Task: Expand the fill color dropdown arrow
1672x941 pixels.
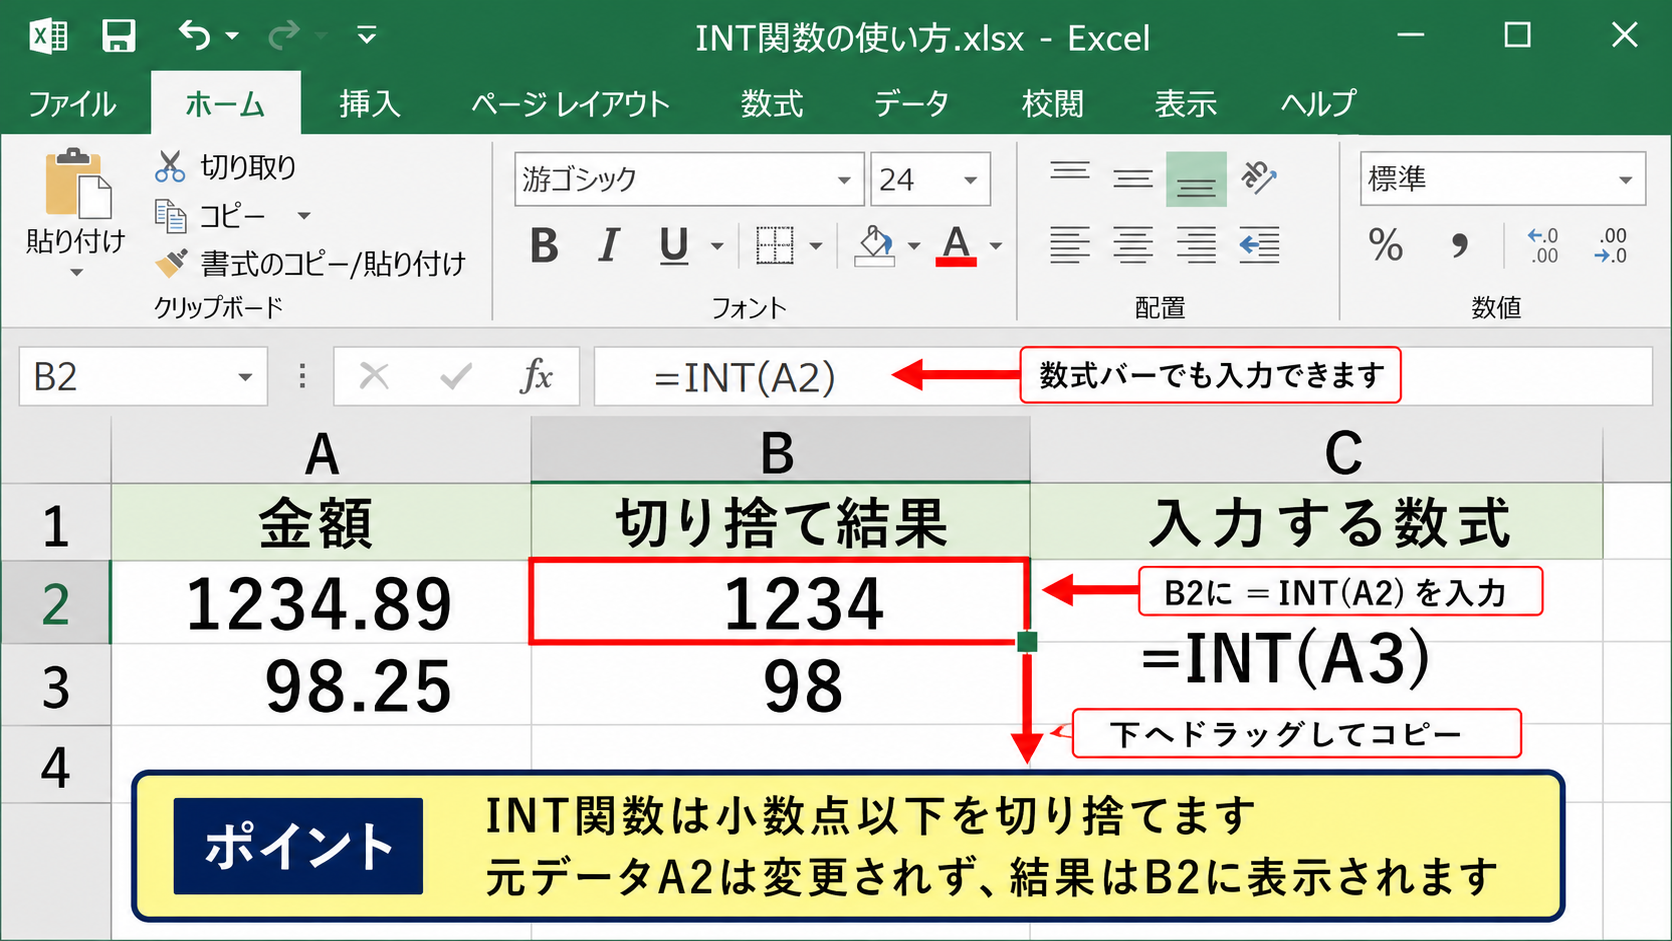Action: click(x=914, y=246)
